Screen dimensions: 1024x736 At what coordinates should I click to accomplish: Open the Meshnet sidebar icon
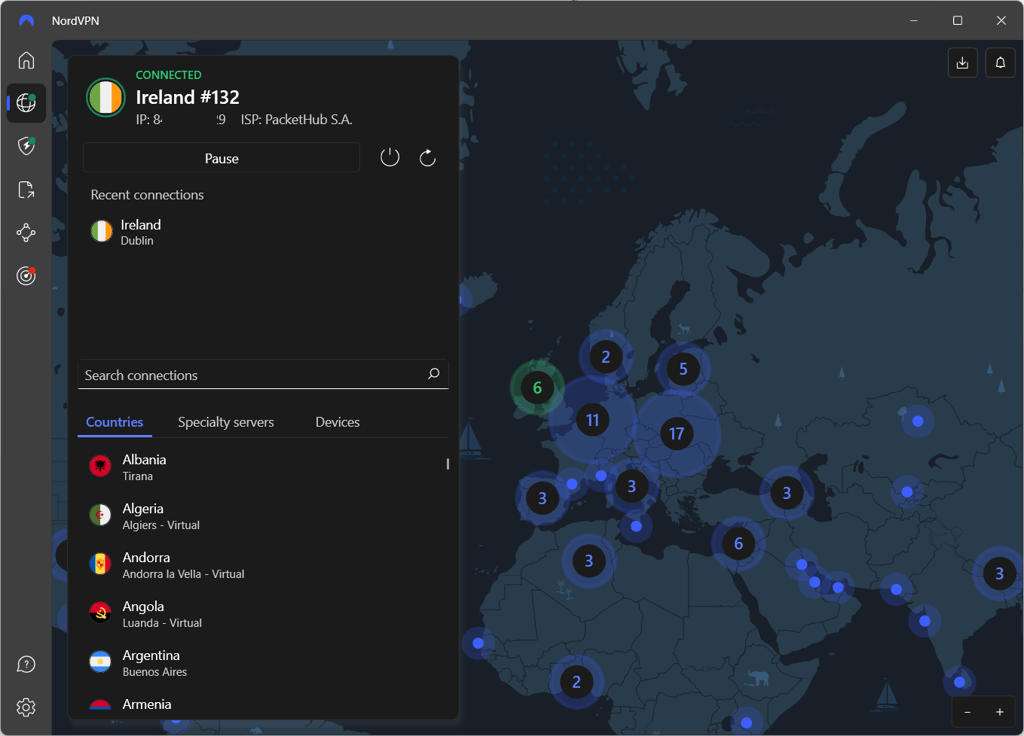tap(26, 232)
